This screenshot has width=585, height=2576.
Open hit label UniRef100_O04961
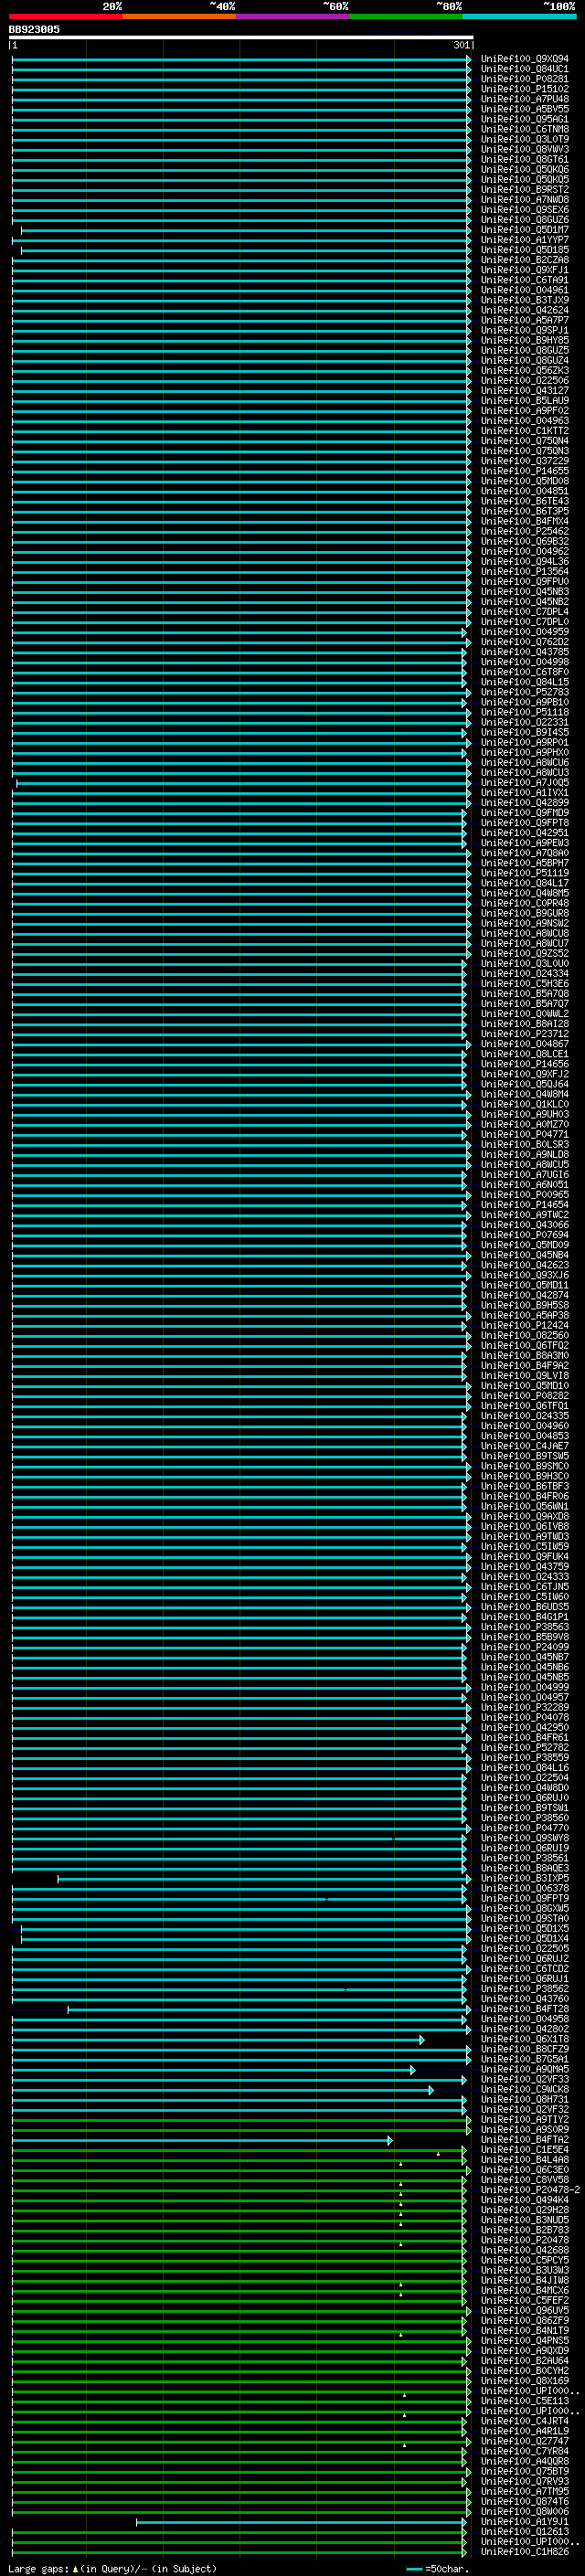524,290
